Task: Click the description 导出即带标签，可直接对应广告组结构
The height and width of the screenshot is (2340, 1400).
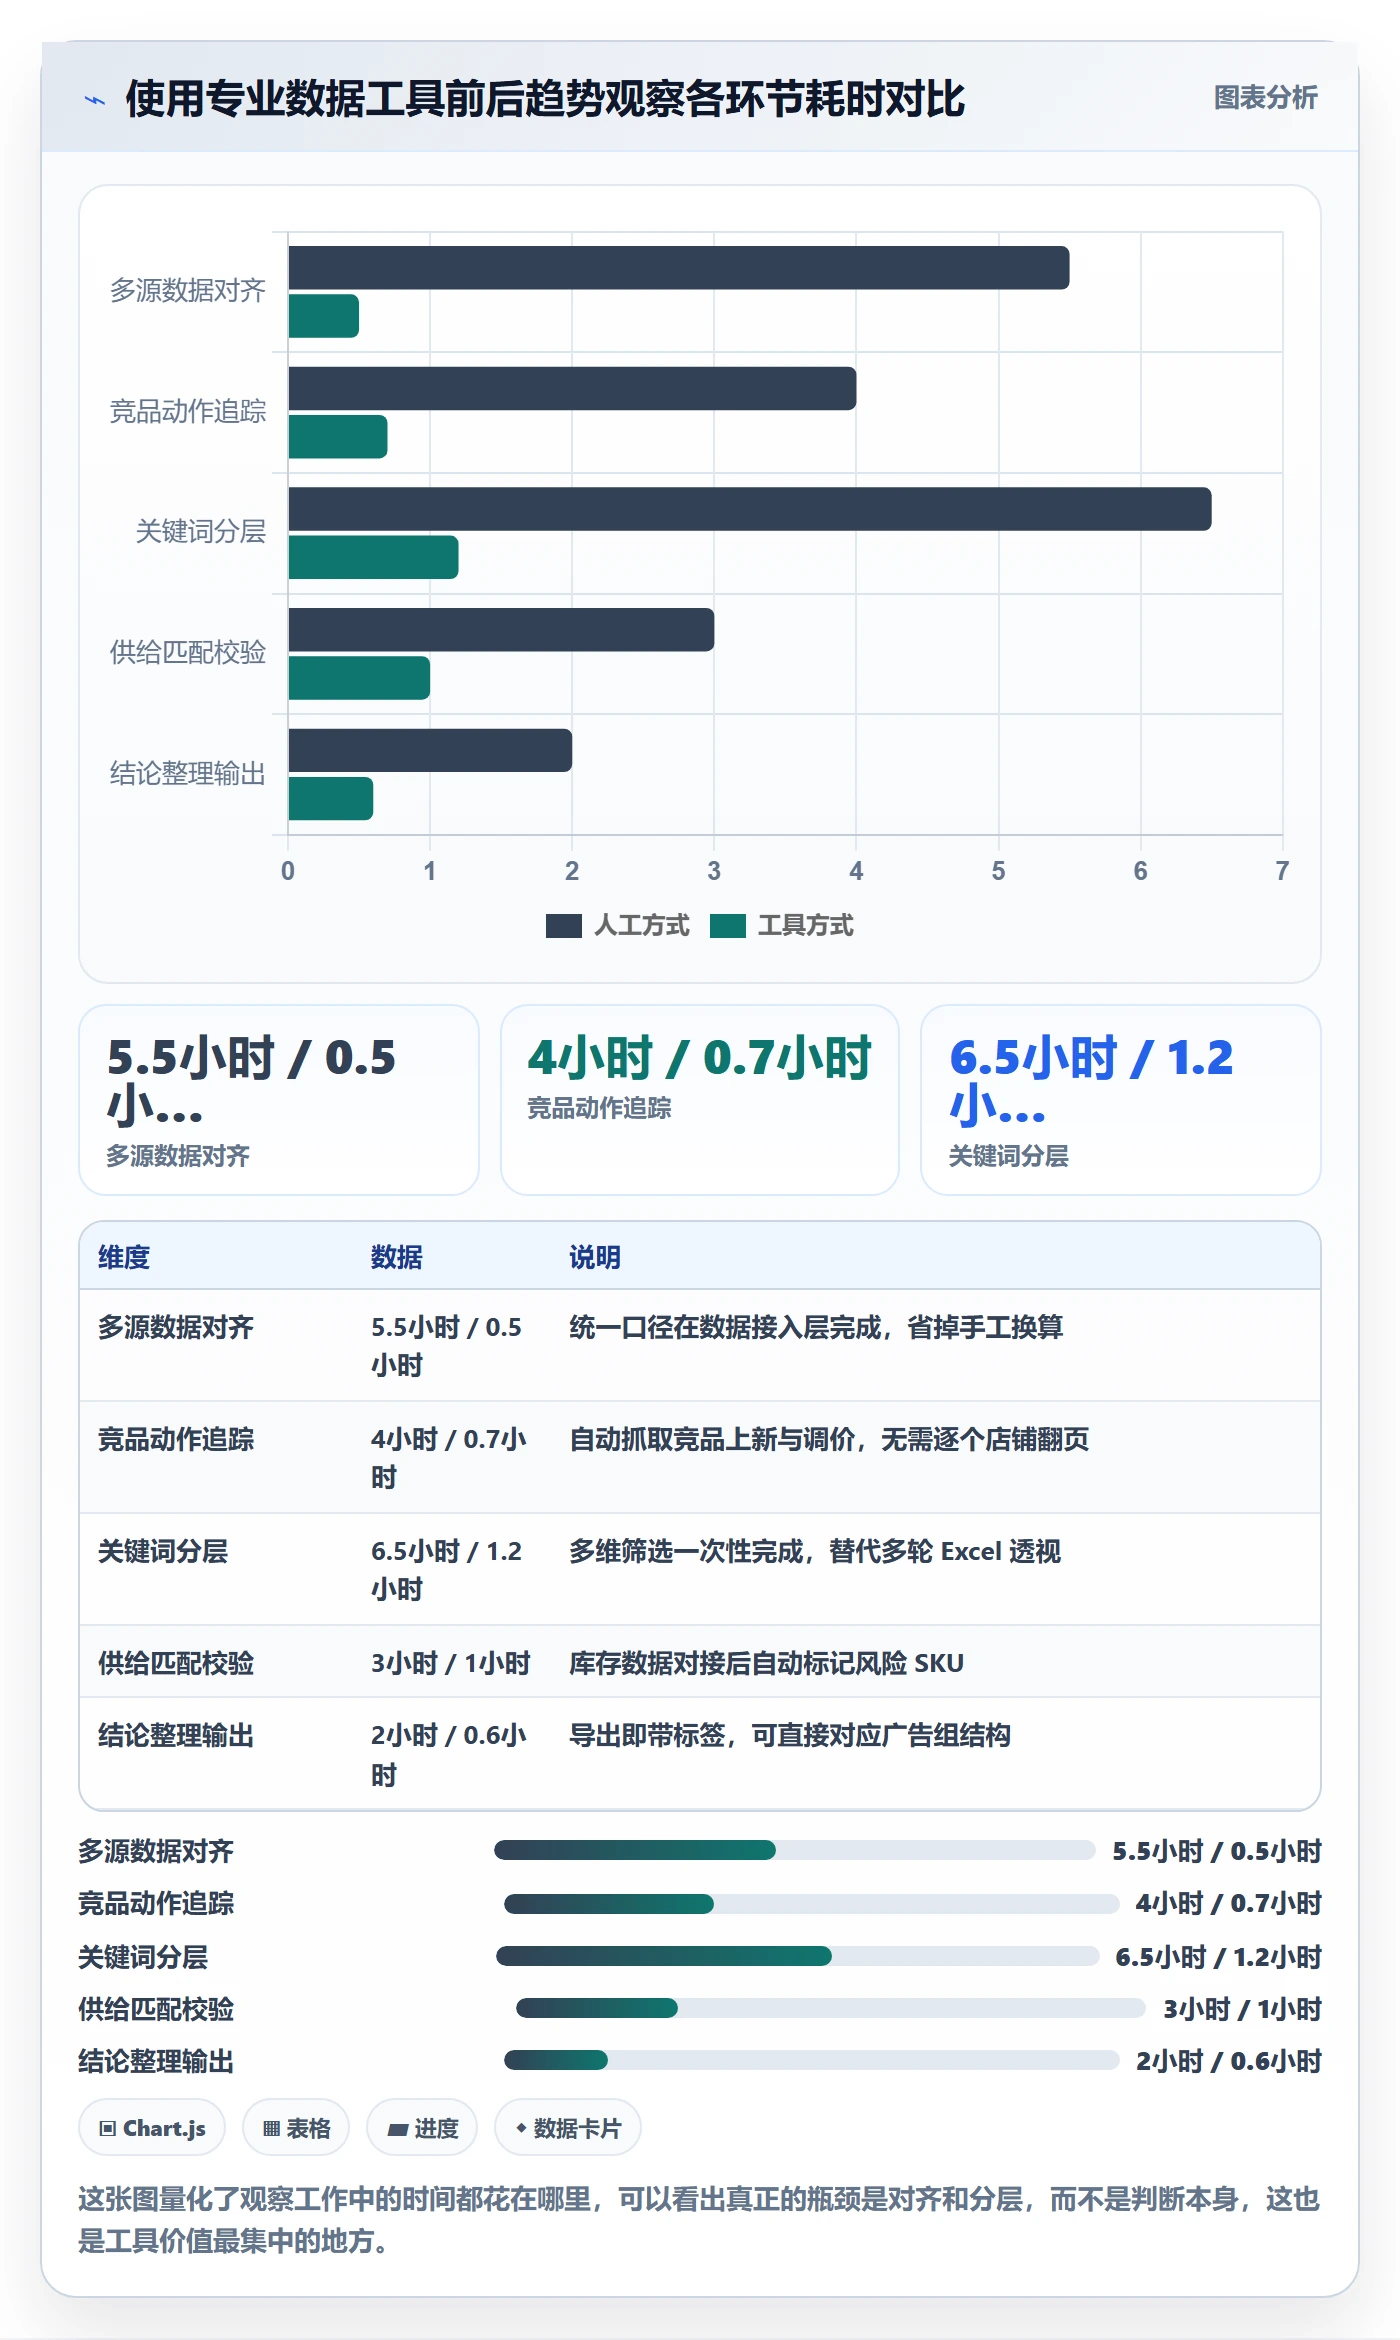Action: tap(790, 1735)
